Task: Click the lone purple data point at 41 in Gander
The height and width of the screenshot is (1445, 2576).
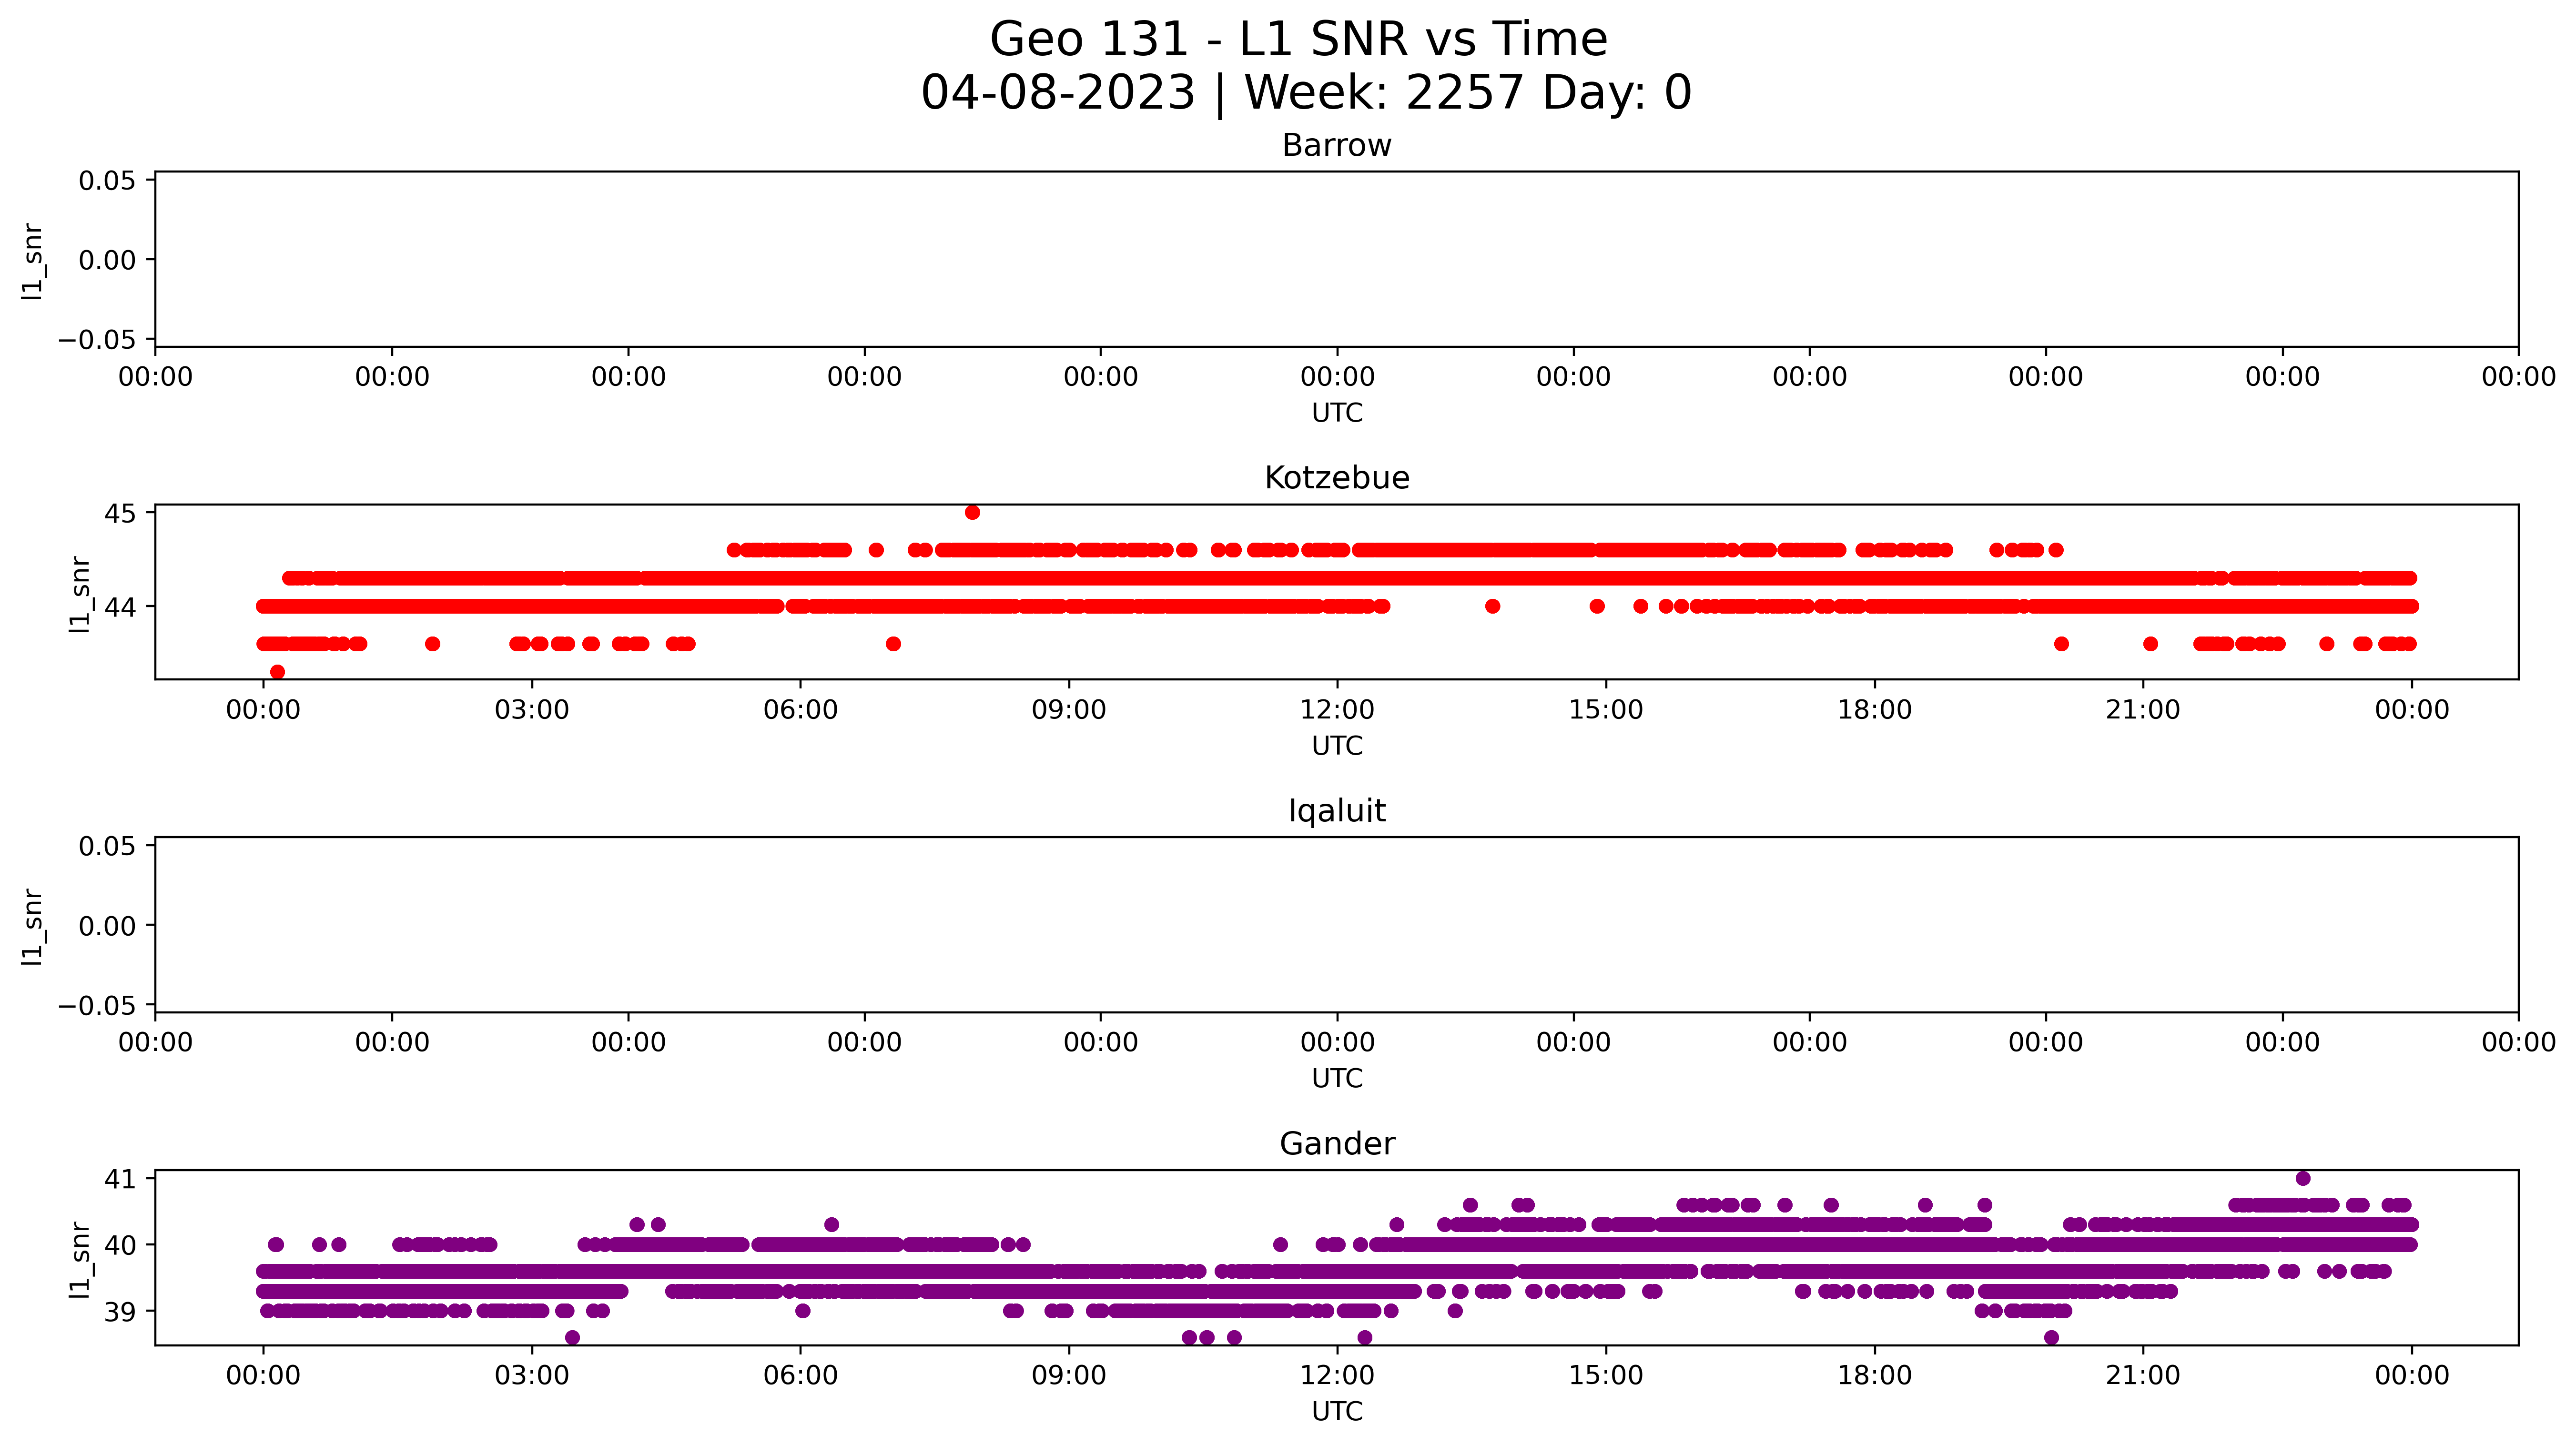Action: [x=2303, y=1178]
